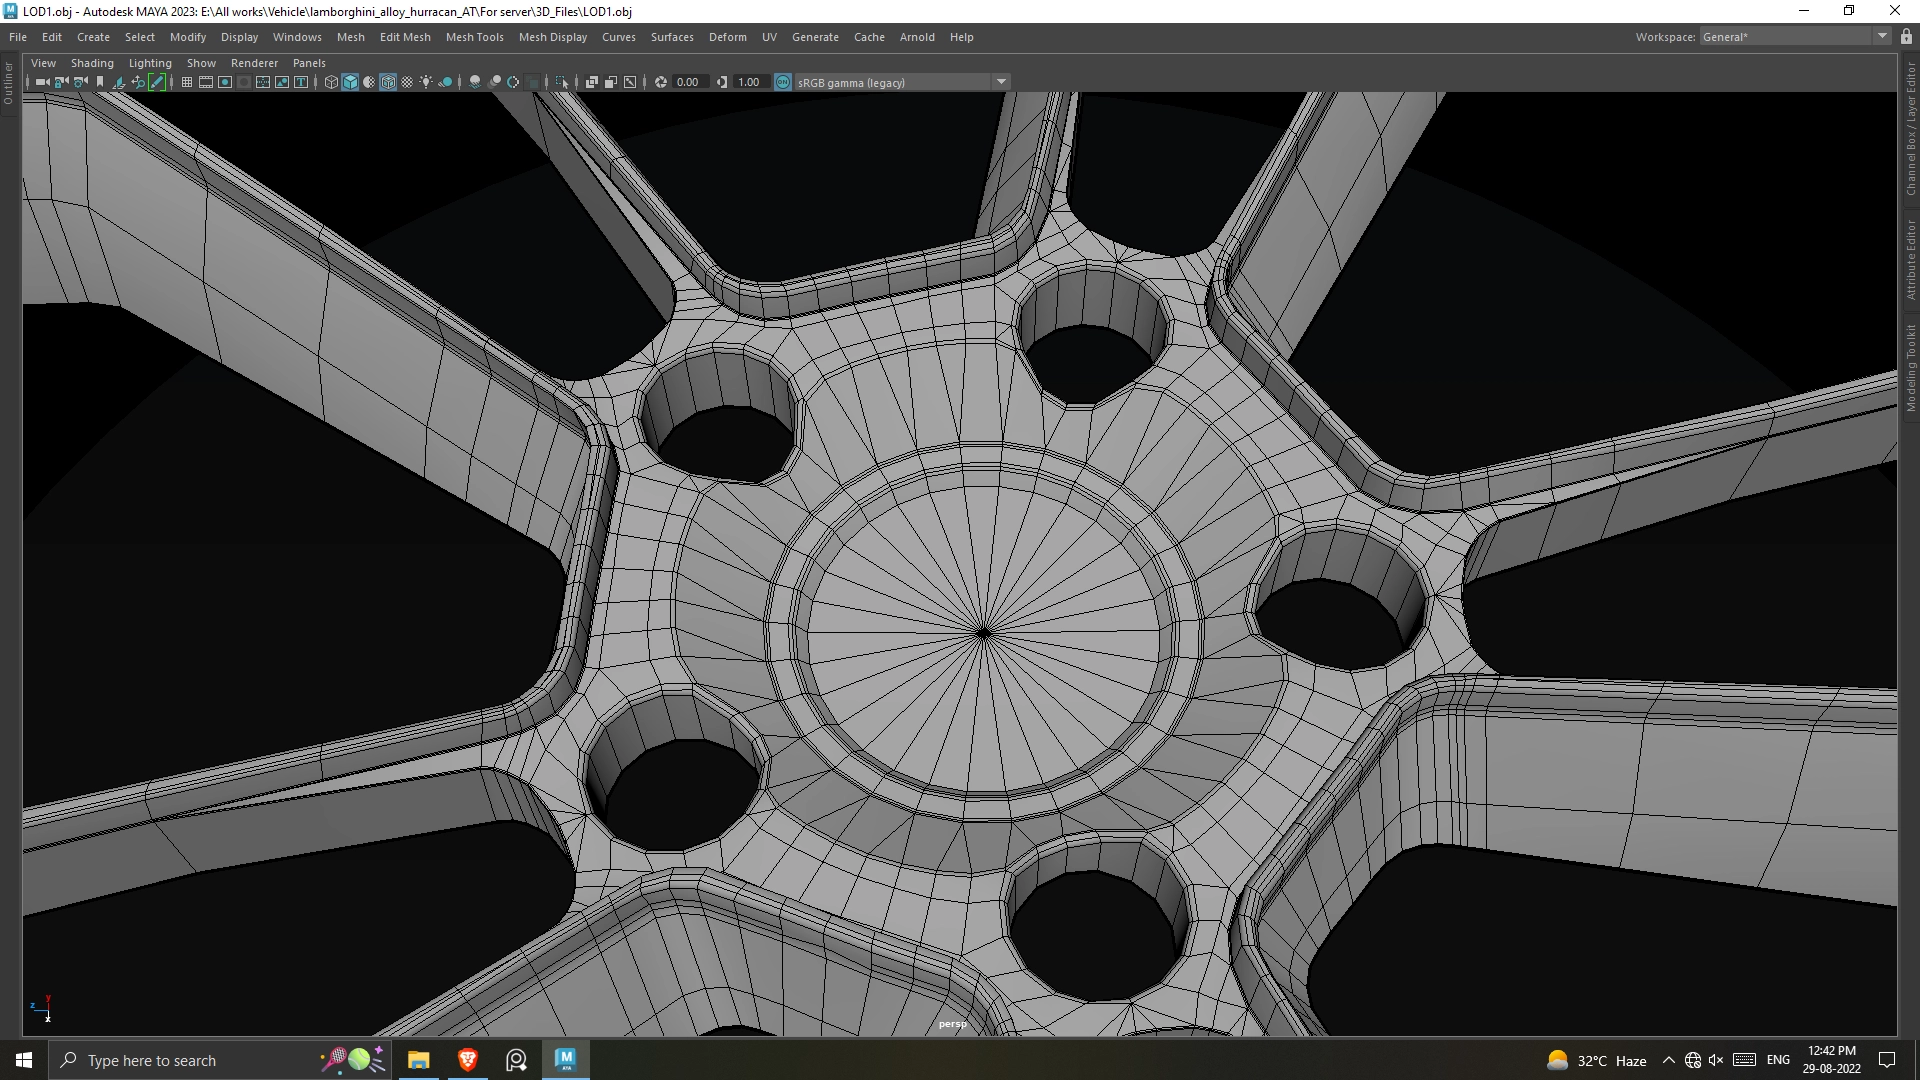Open the sRGB gamma view transform dropdown
This screenshot has width=1920, height=1080.
[1001, 82]
